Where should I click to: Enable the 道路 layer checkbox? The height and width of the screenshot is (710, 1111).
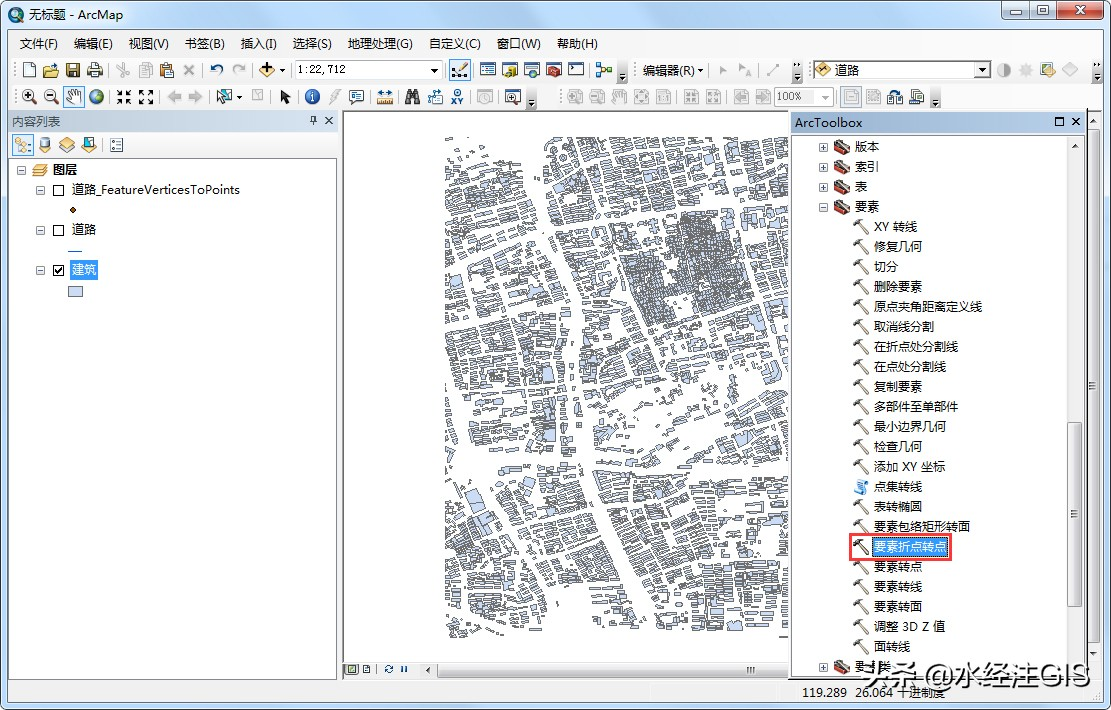coord(57,230)
